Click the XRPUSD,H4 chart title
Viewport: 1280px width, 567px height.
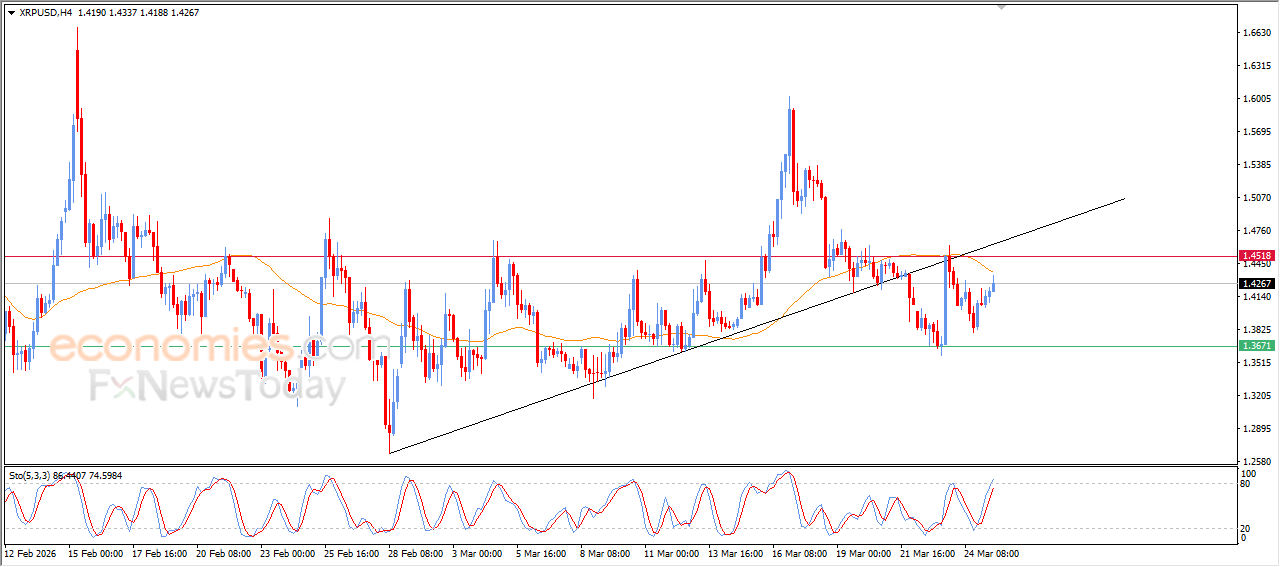[x=45, y=13]
